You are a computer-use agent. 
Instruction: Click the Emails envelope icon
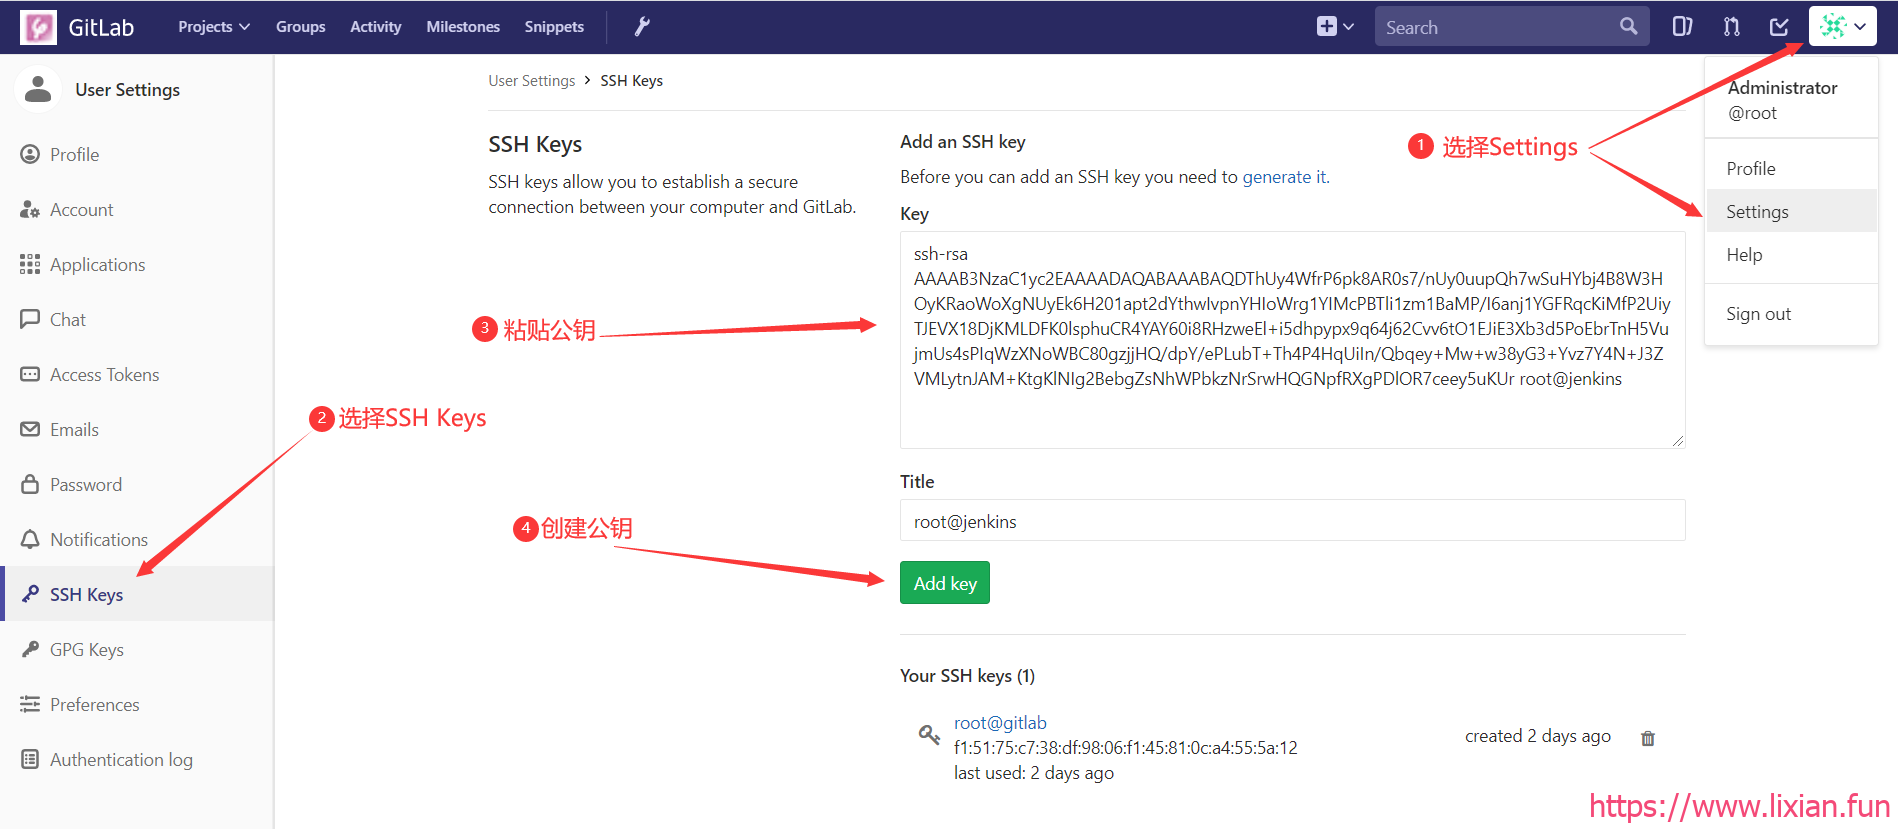30,429
